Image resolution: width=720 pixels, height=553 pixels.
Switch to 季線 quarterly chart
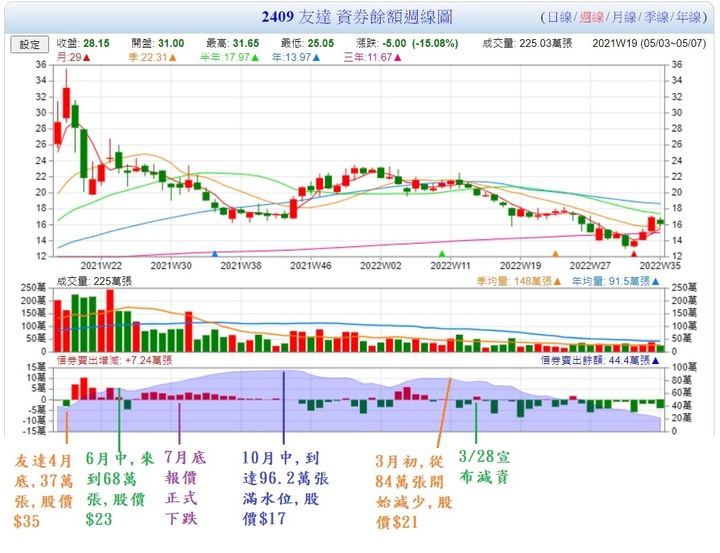click(x=656, y=17)
